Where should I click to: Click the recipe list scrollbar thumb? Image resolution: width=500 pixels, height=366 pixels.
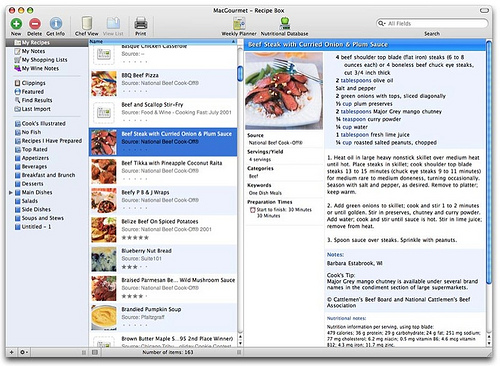tap(240, 73)
